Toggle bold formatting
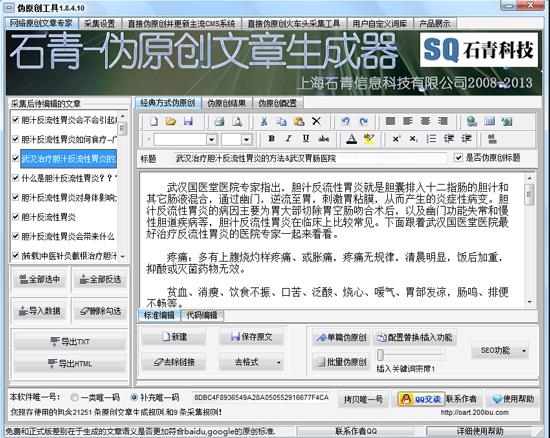 (271, 139)
